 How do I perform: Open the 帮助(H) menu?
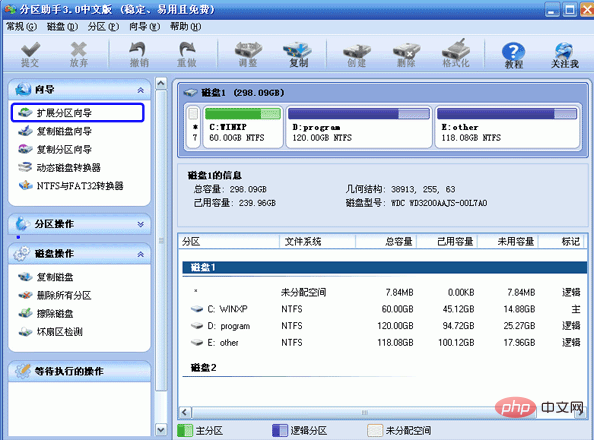click(x=186, y=27)
